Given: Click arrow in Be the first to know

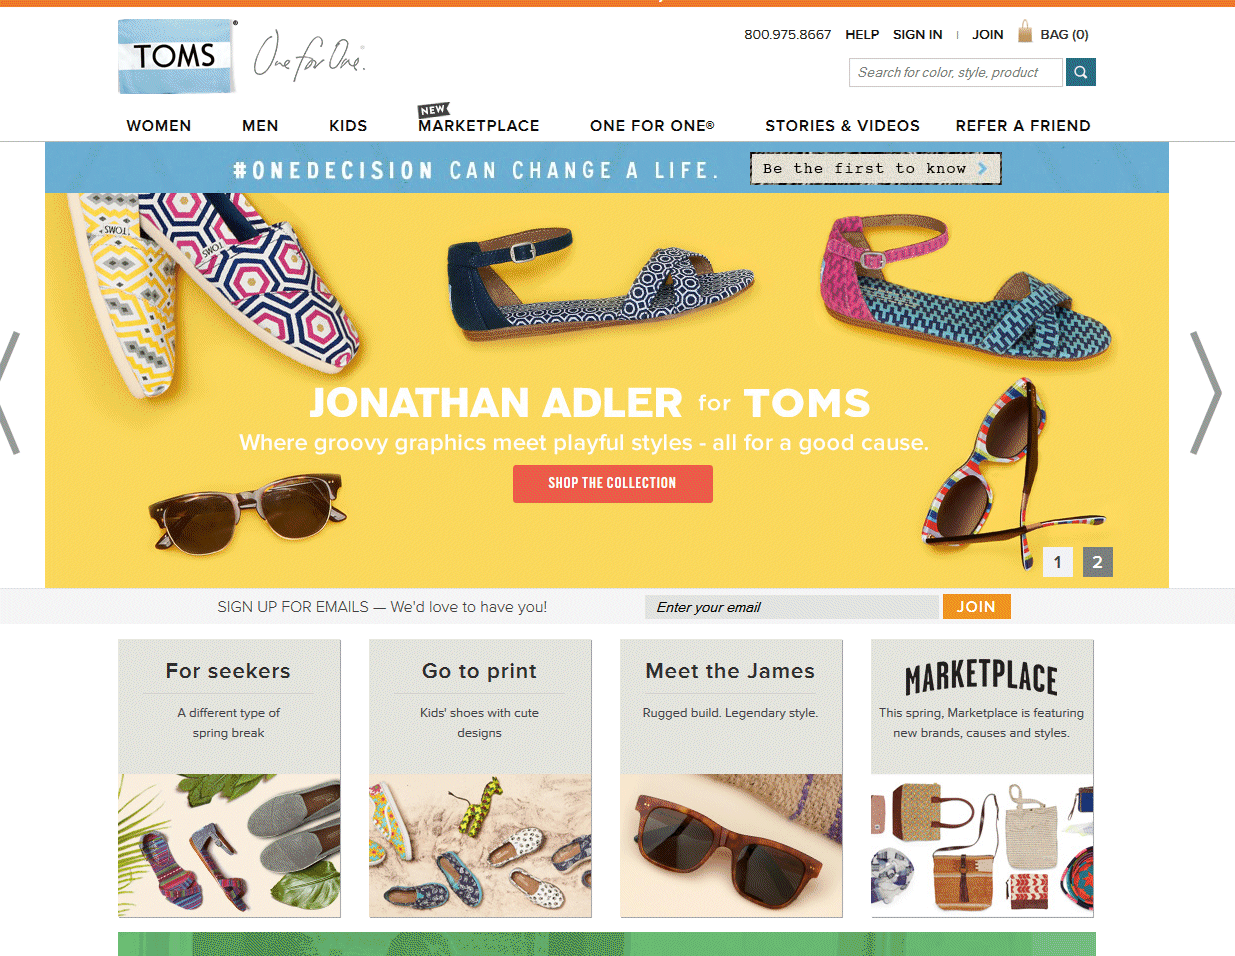Looking at the screenshot, I should pos(983,169).
